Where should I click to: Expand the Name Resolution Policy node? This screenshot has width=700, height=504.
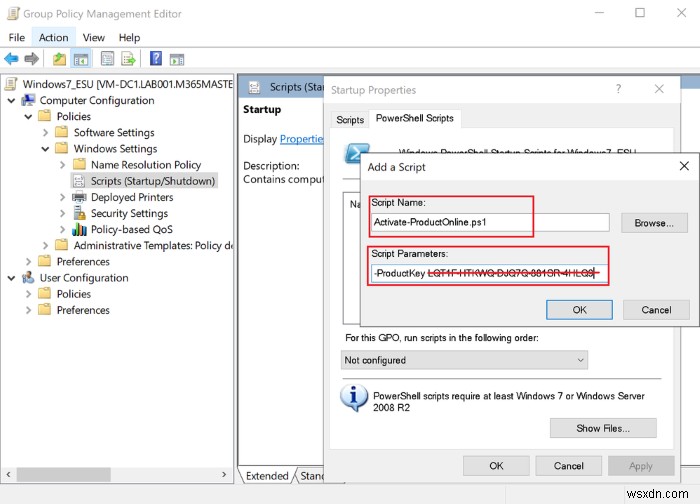[62, 165]
